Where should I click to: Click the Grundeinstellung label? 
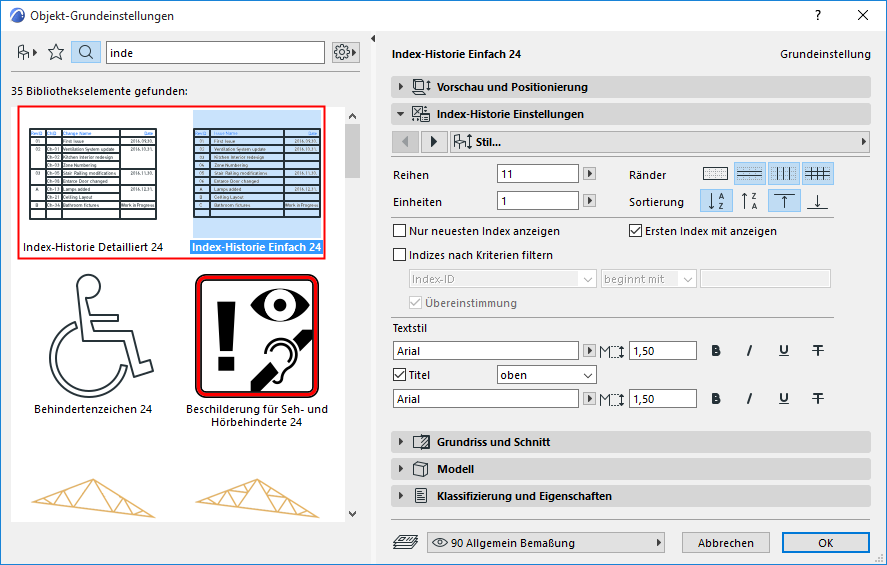[x=825, y=54]
